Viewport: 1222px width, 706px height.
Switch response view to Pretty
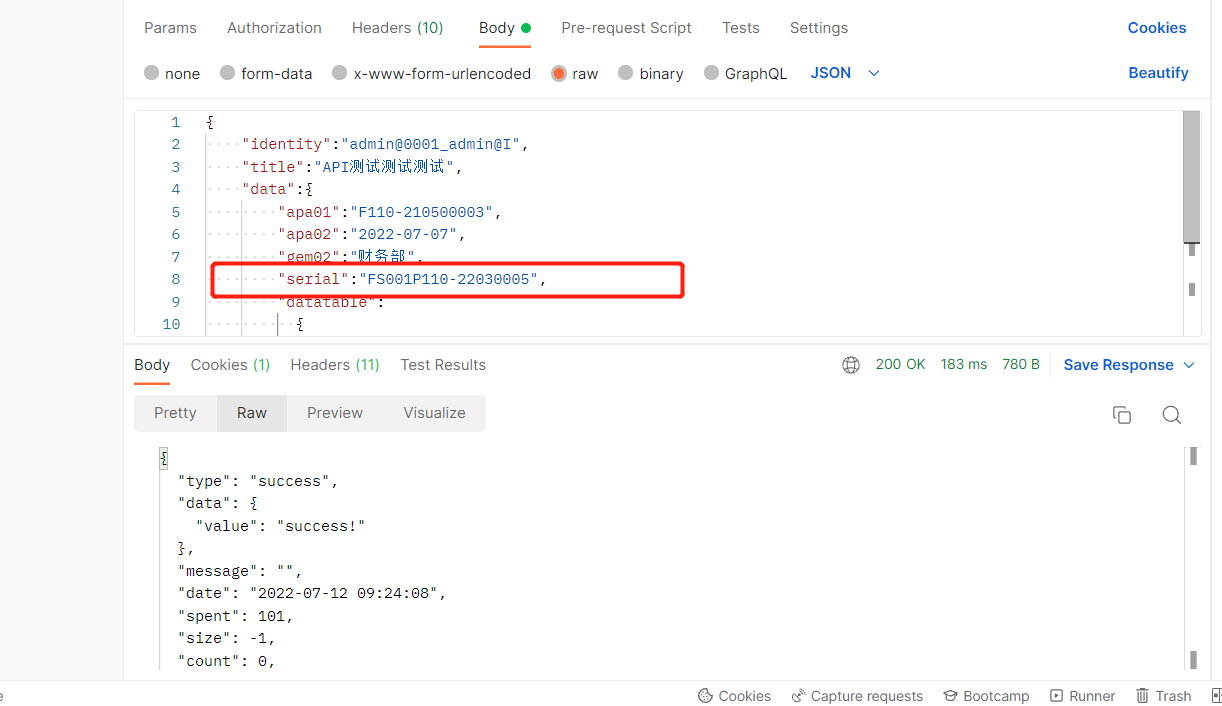175,413
